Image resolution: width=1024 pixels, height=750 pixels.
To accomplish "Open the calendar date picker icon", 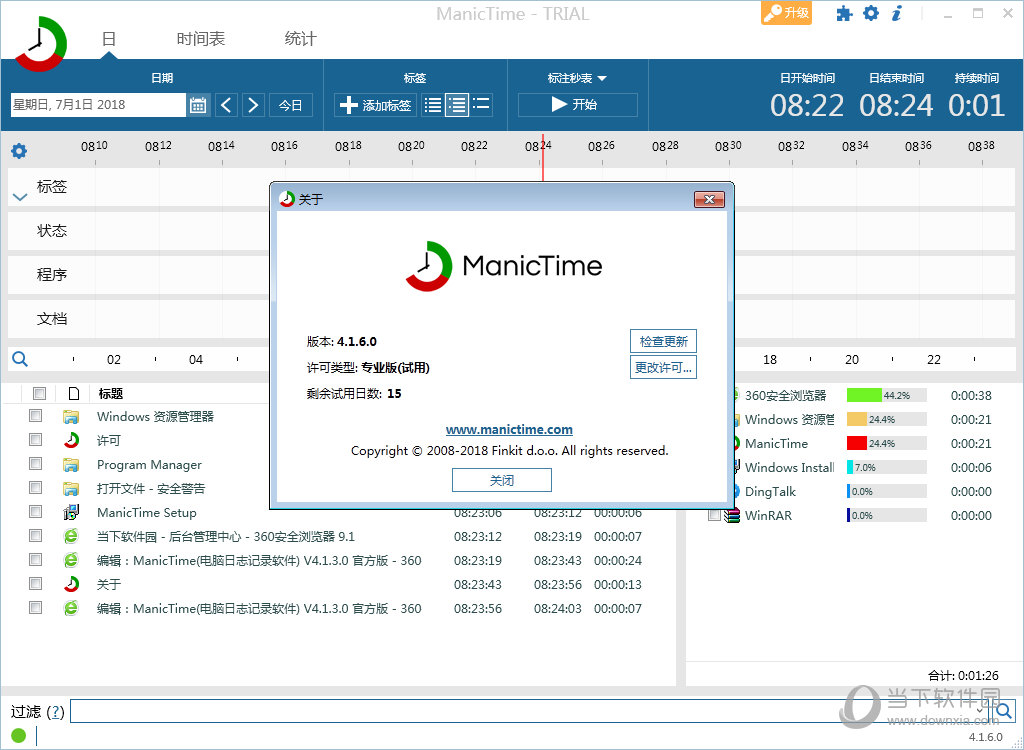I will (198, 105).
